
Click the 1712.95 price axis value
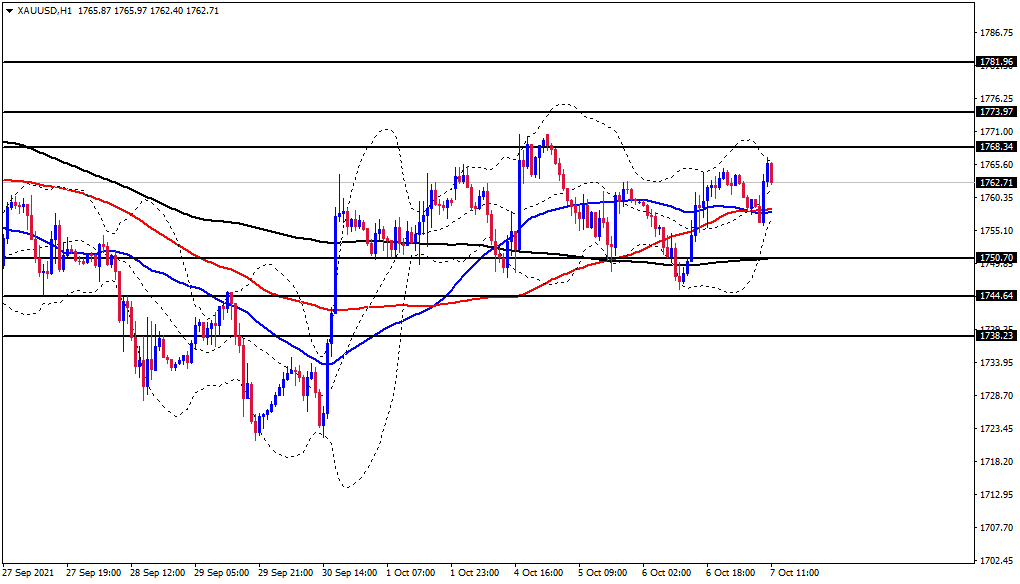coord(997,495)
